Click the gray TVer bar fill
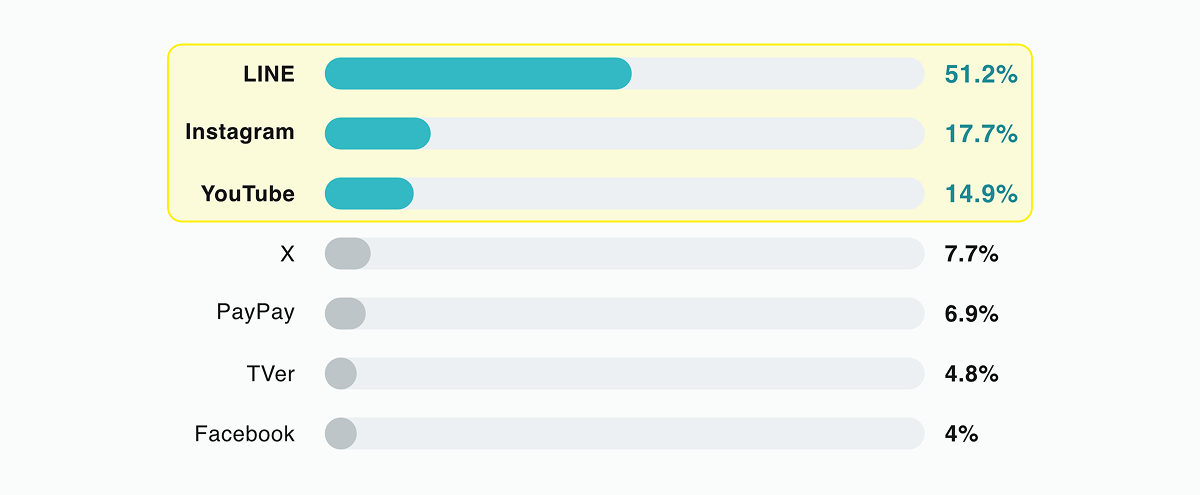The image size is (1200, 495). click(x=341, y=374)
